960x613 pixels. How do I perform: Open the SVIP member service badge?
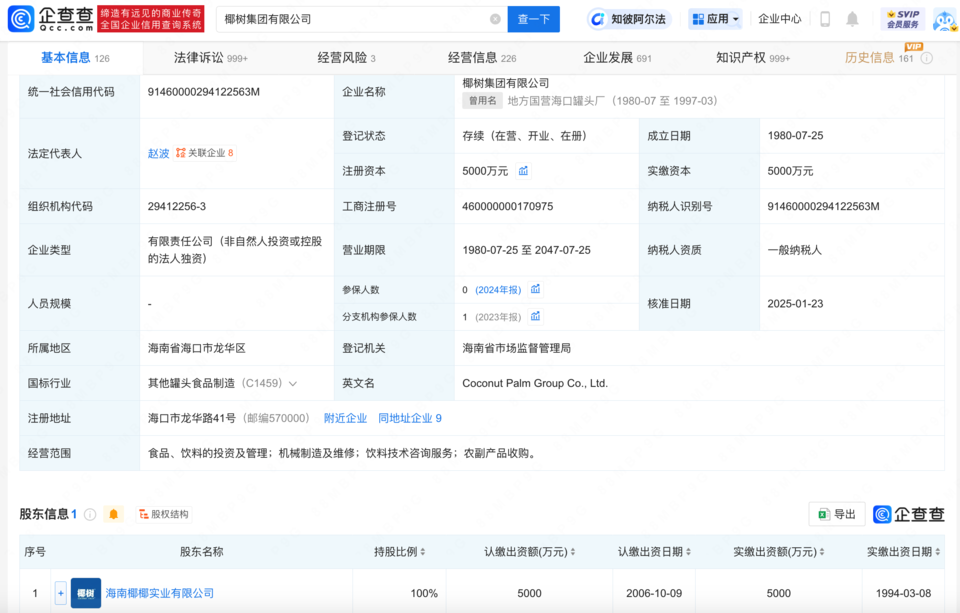902,19
